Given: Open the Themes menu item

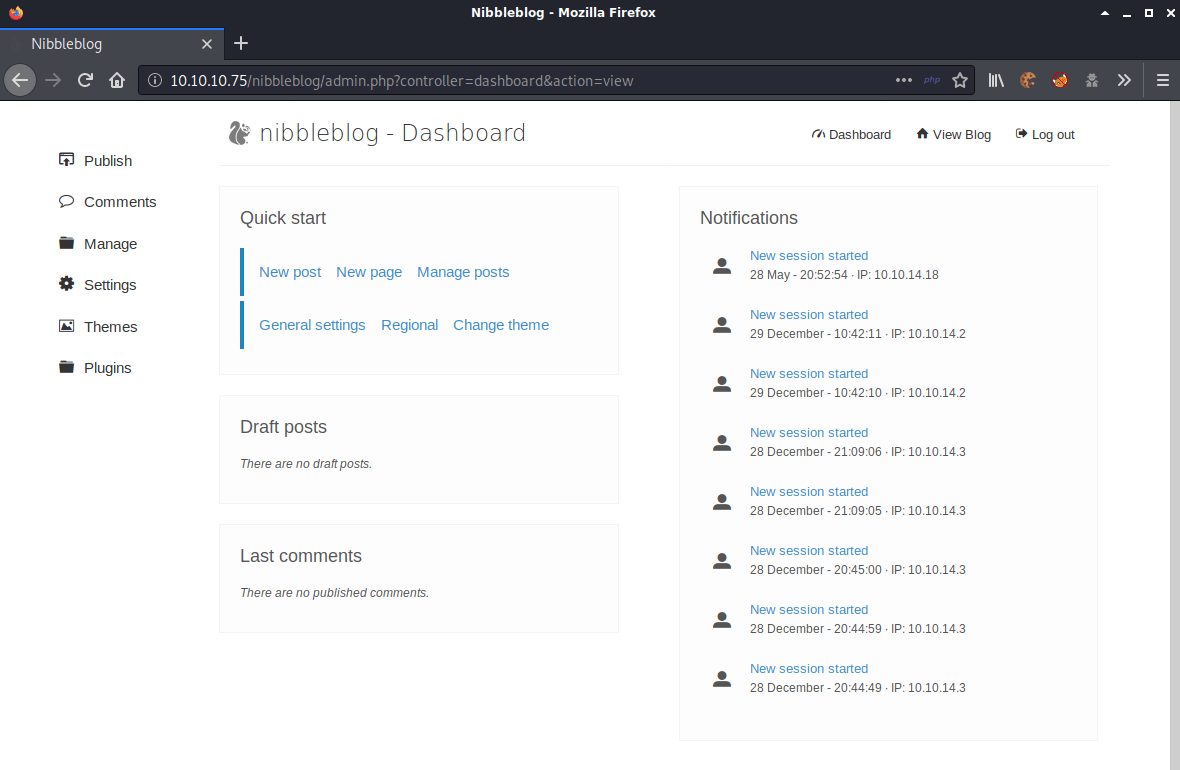Looking at the screenshot, I should pos(111,327).
